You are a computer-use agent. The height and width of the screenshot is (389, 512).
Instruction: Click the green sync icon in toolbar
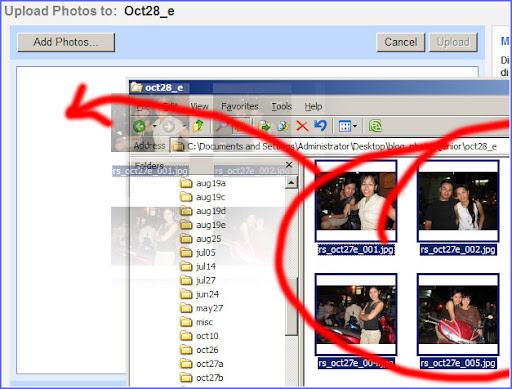click(x=375, y=126)
